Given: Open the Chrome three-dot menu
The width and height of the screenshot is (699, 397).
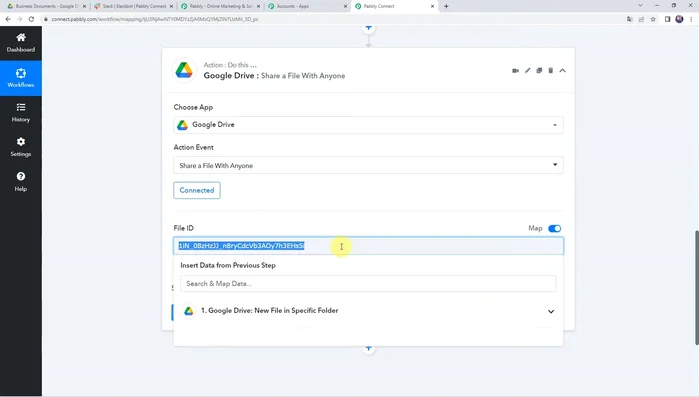Looking at the screenshot, I should point(691,19).
